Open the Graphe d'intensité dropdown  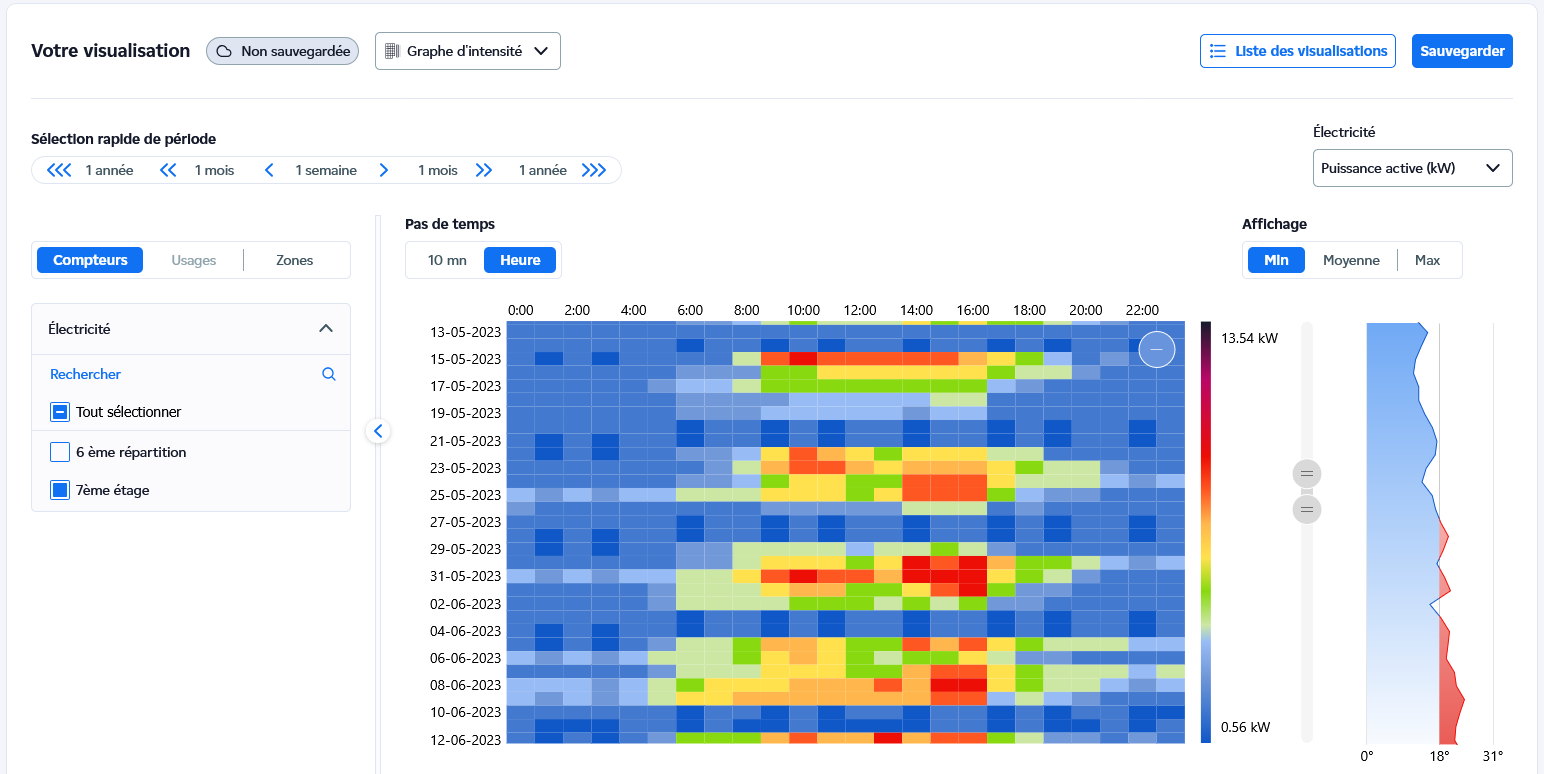(467, 51)
